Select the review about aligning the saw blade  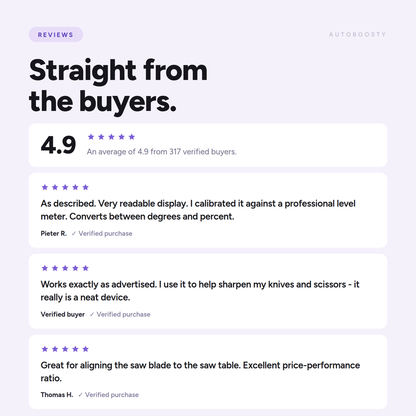[208, 372]
